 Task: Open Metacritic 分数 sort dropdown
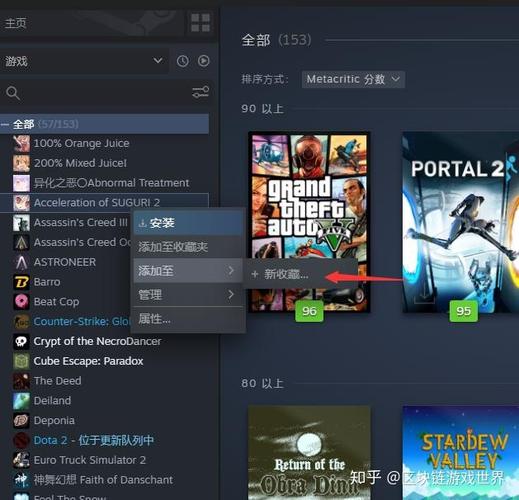(353, 79)
